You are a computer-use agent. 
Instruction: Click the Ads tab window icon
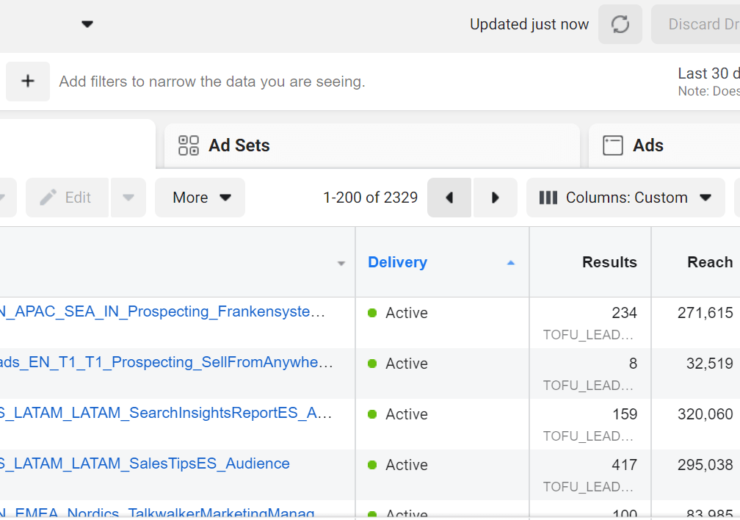[613, 146]
